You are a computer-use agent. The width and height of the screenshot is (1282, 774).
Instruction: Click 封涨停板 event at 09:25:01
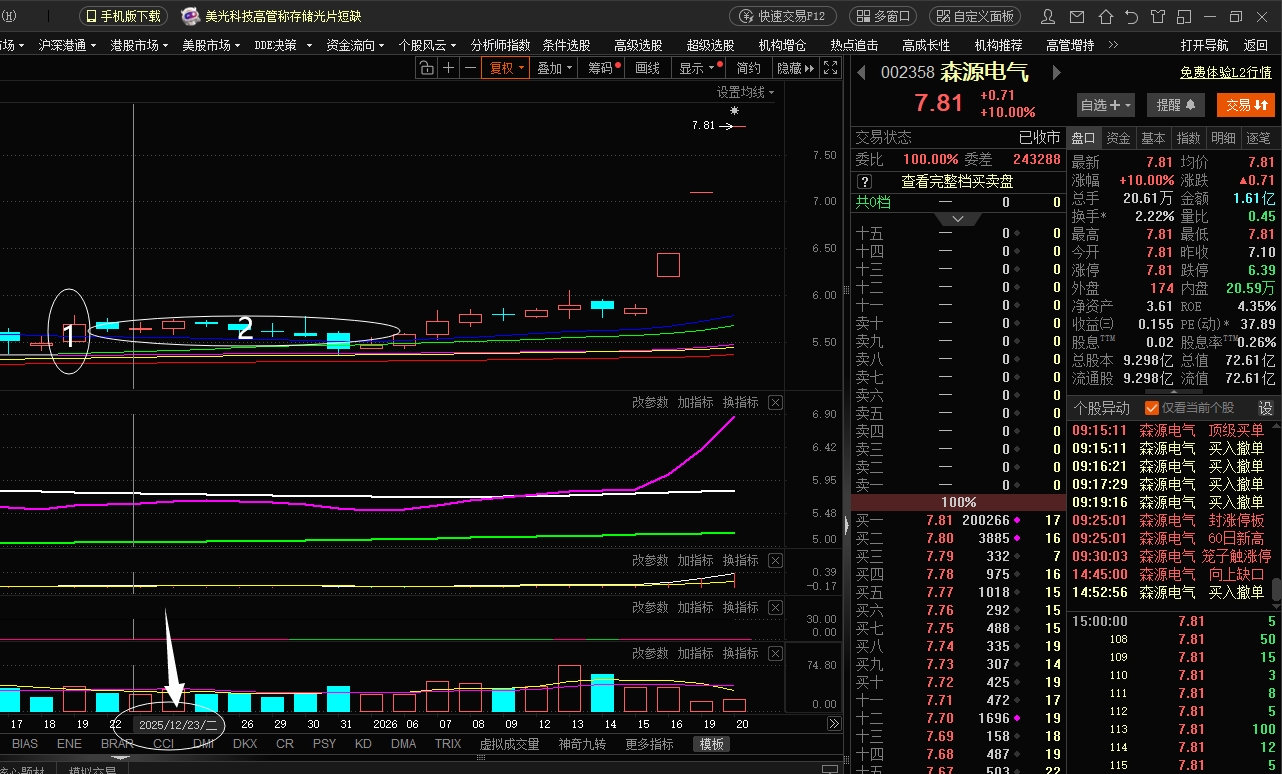pos(1237,520)
